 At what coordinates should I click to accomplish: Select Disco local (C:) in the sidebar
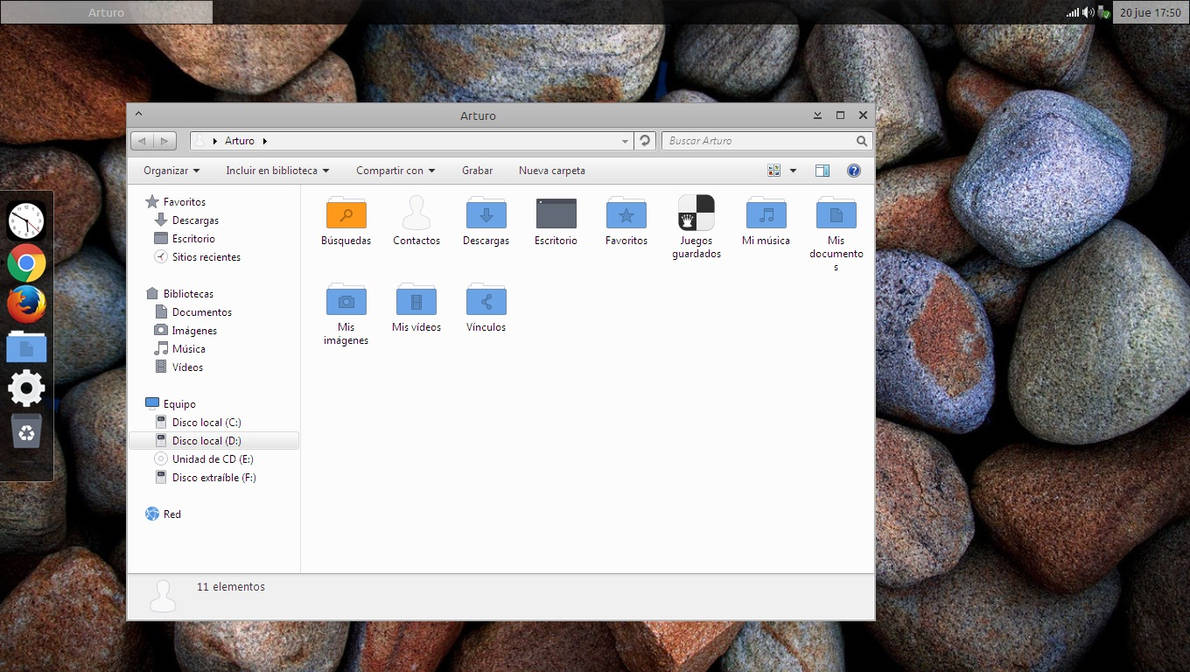[x=206, y=422]
